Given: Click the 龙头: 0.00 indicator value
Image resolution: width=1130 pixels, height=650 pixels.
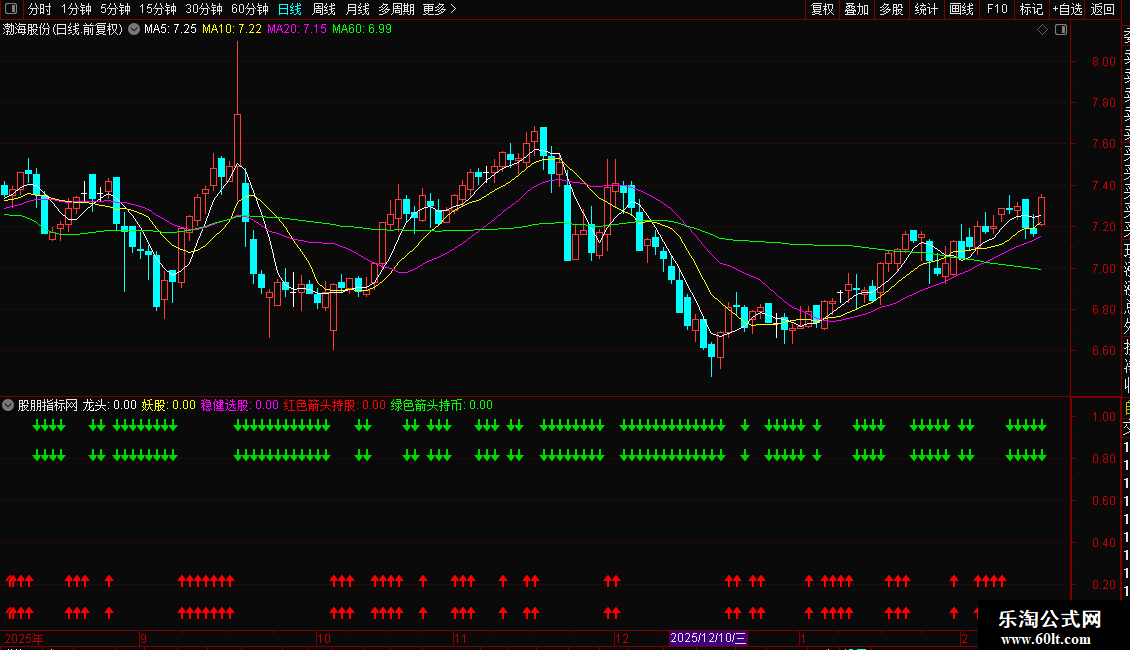Looking at the screenshot, I should tap(110, 405).
